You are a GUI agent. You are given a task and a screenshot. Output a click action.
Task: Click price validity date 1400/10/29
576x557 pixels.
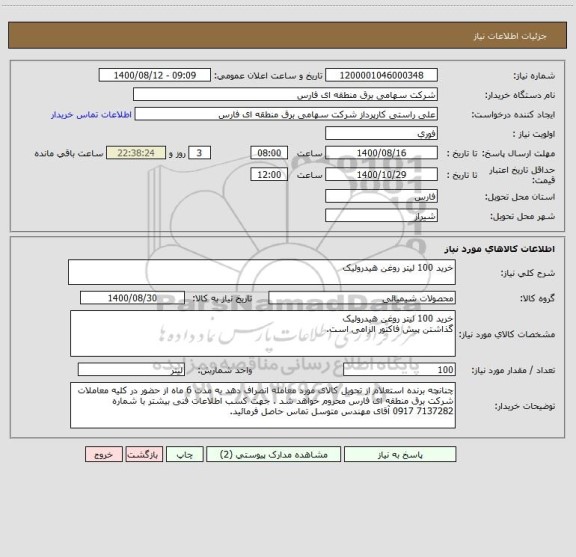(381, 175)
